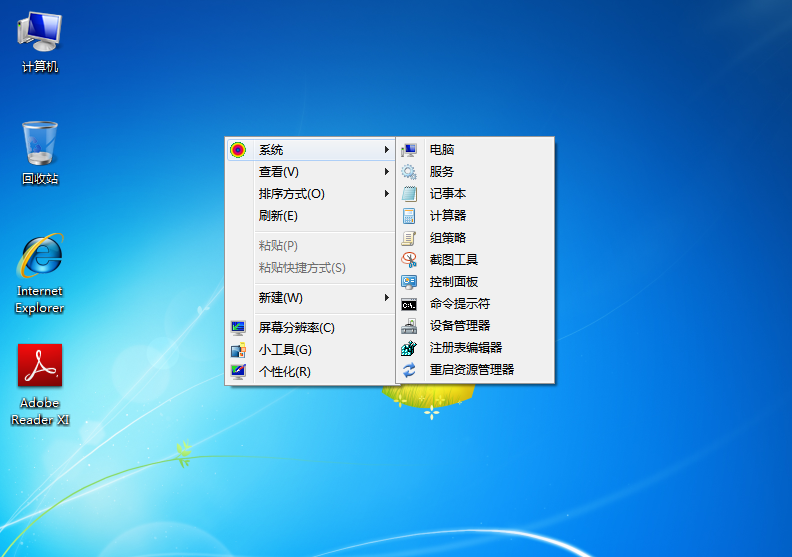The height and width of the screenshot is (557, 792).
Task: Expand the 新建(W) submenu arrow
Action: click(x=386, y=297)
